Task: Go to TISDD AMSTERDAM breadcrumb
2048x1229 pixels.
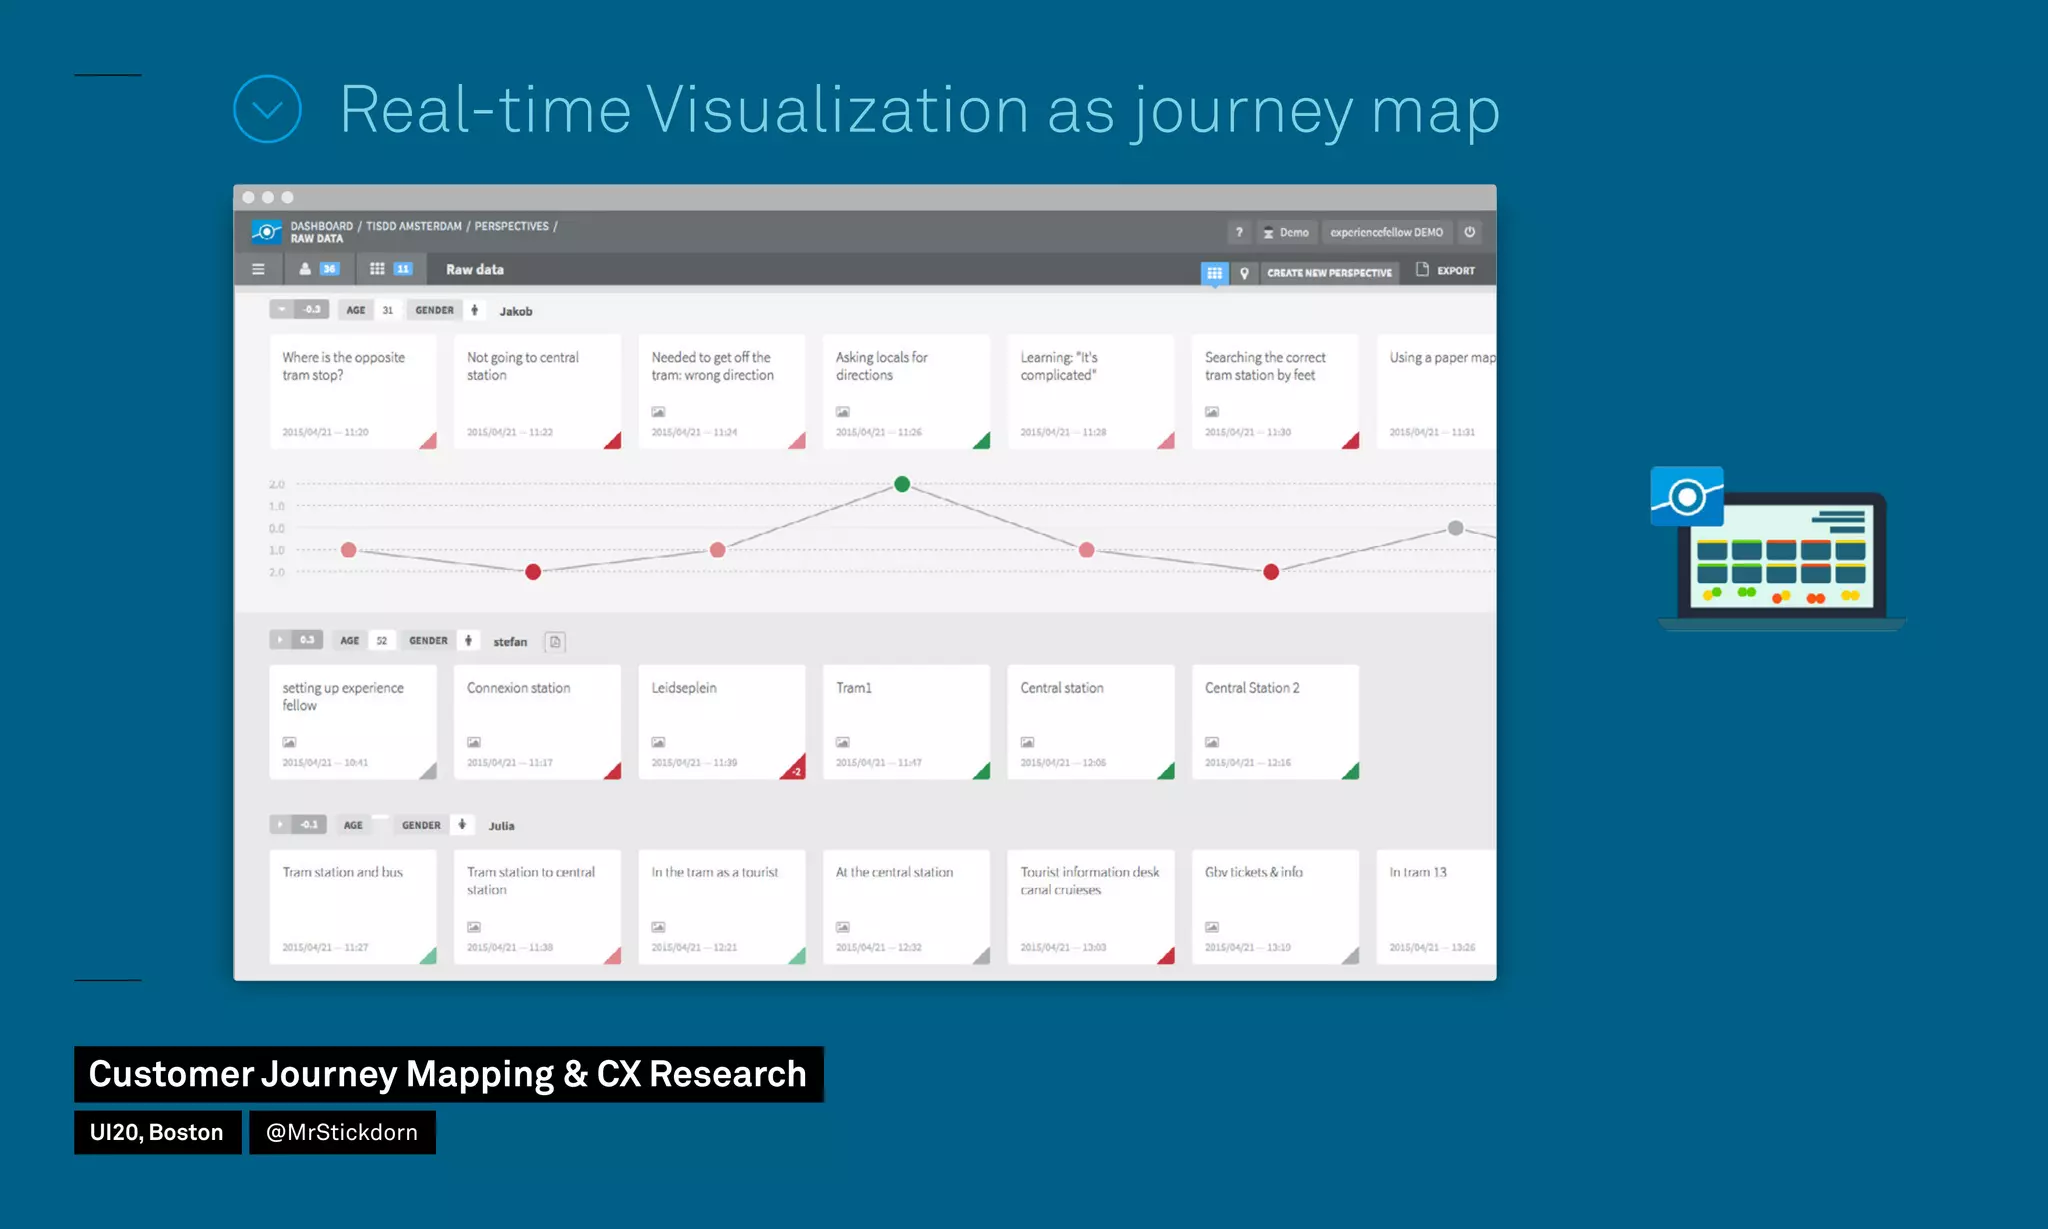Action: pyautogui.click(x=413, y=226)
